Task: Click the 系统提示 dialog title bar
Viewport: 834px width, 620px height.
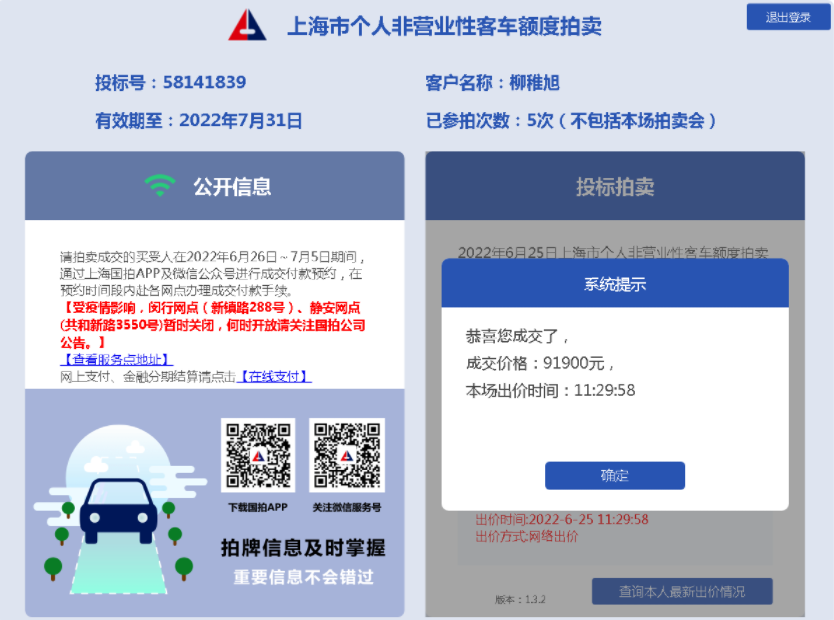Action: pos(615,283)
